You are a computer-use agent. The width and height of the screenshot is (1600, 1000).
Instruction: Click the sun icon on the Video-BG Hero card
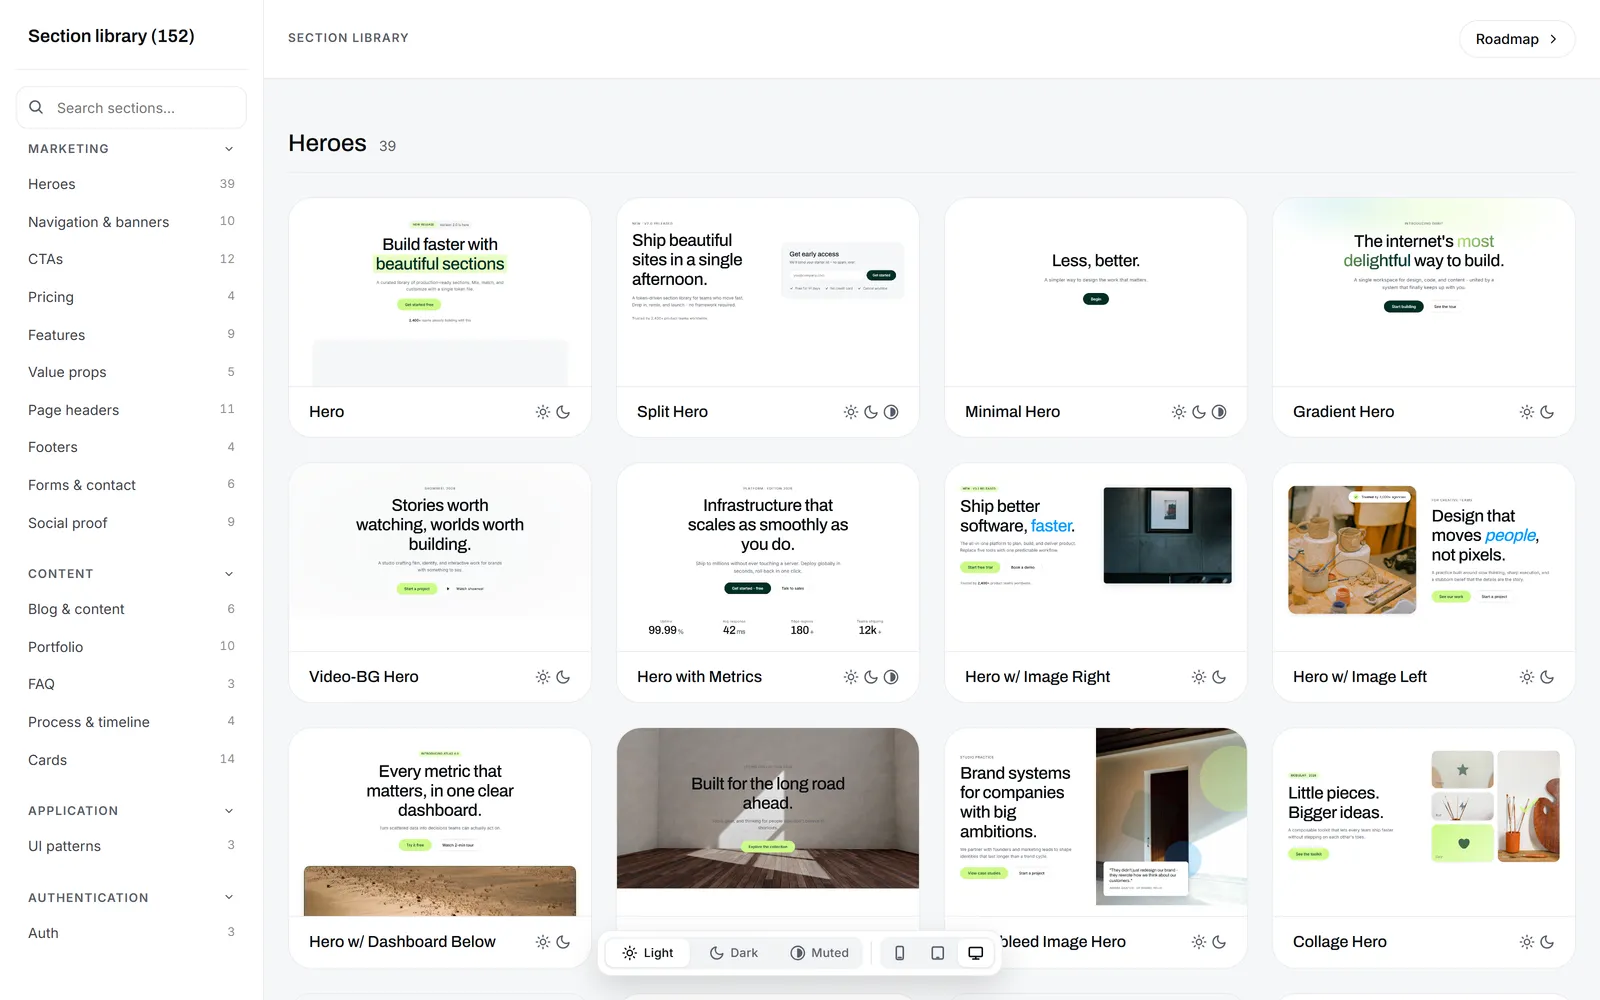click(x=543, y=677)
